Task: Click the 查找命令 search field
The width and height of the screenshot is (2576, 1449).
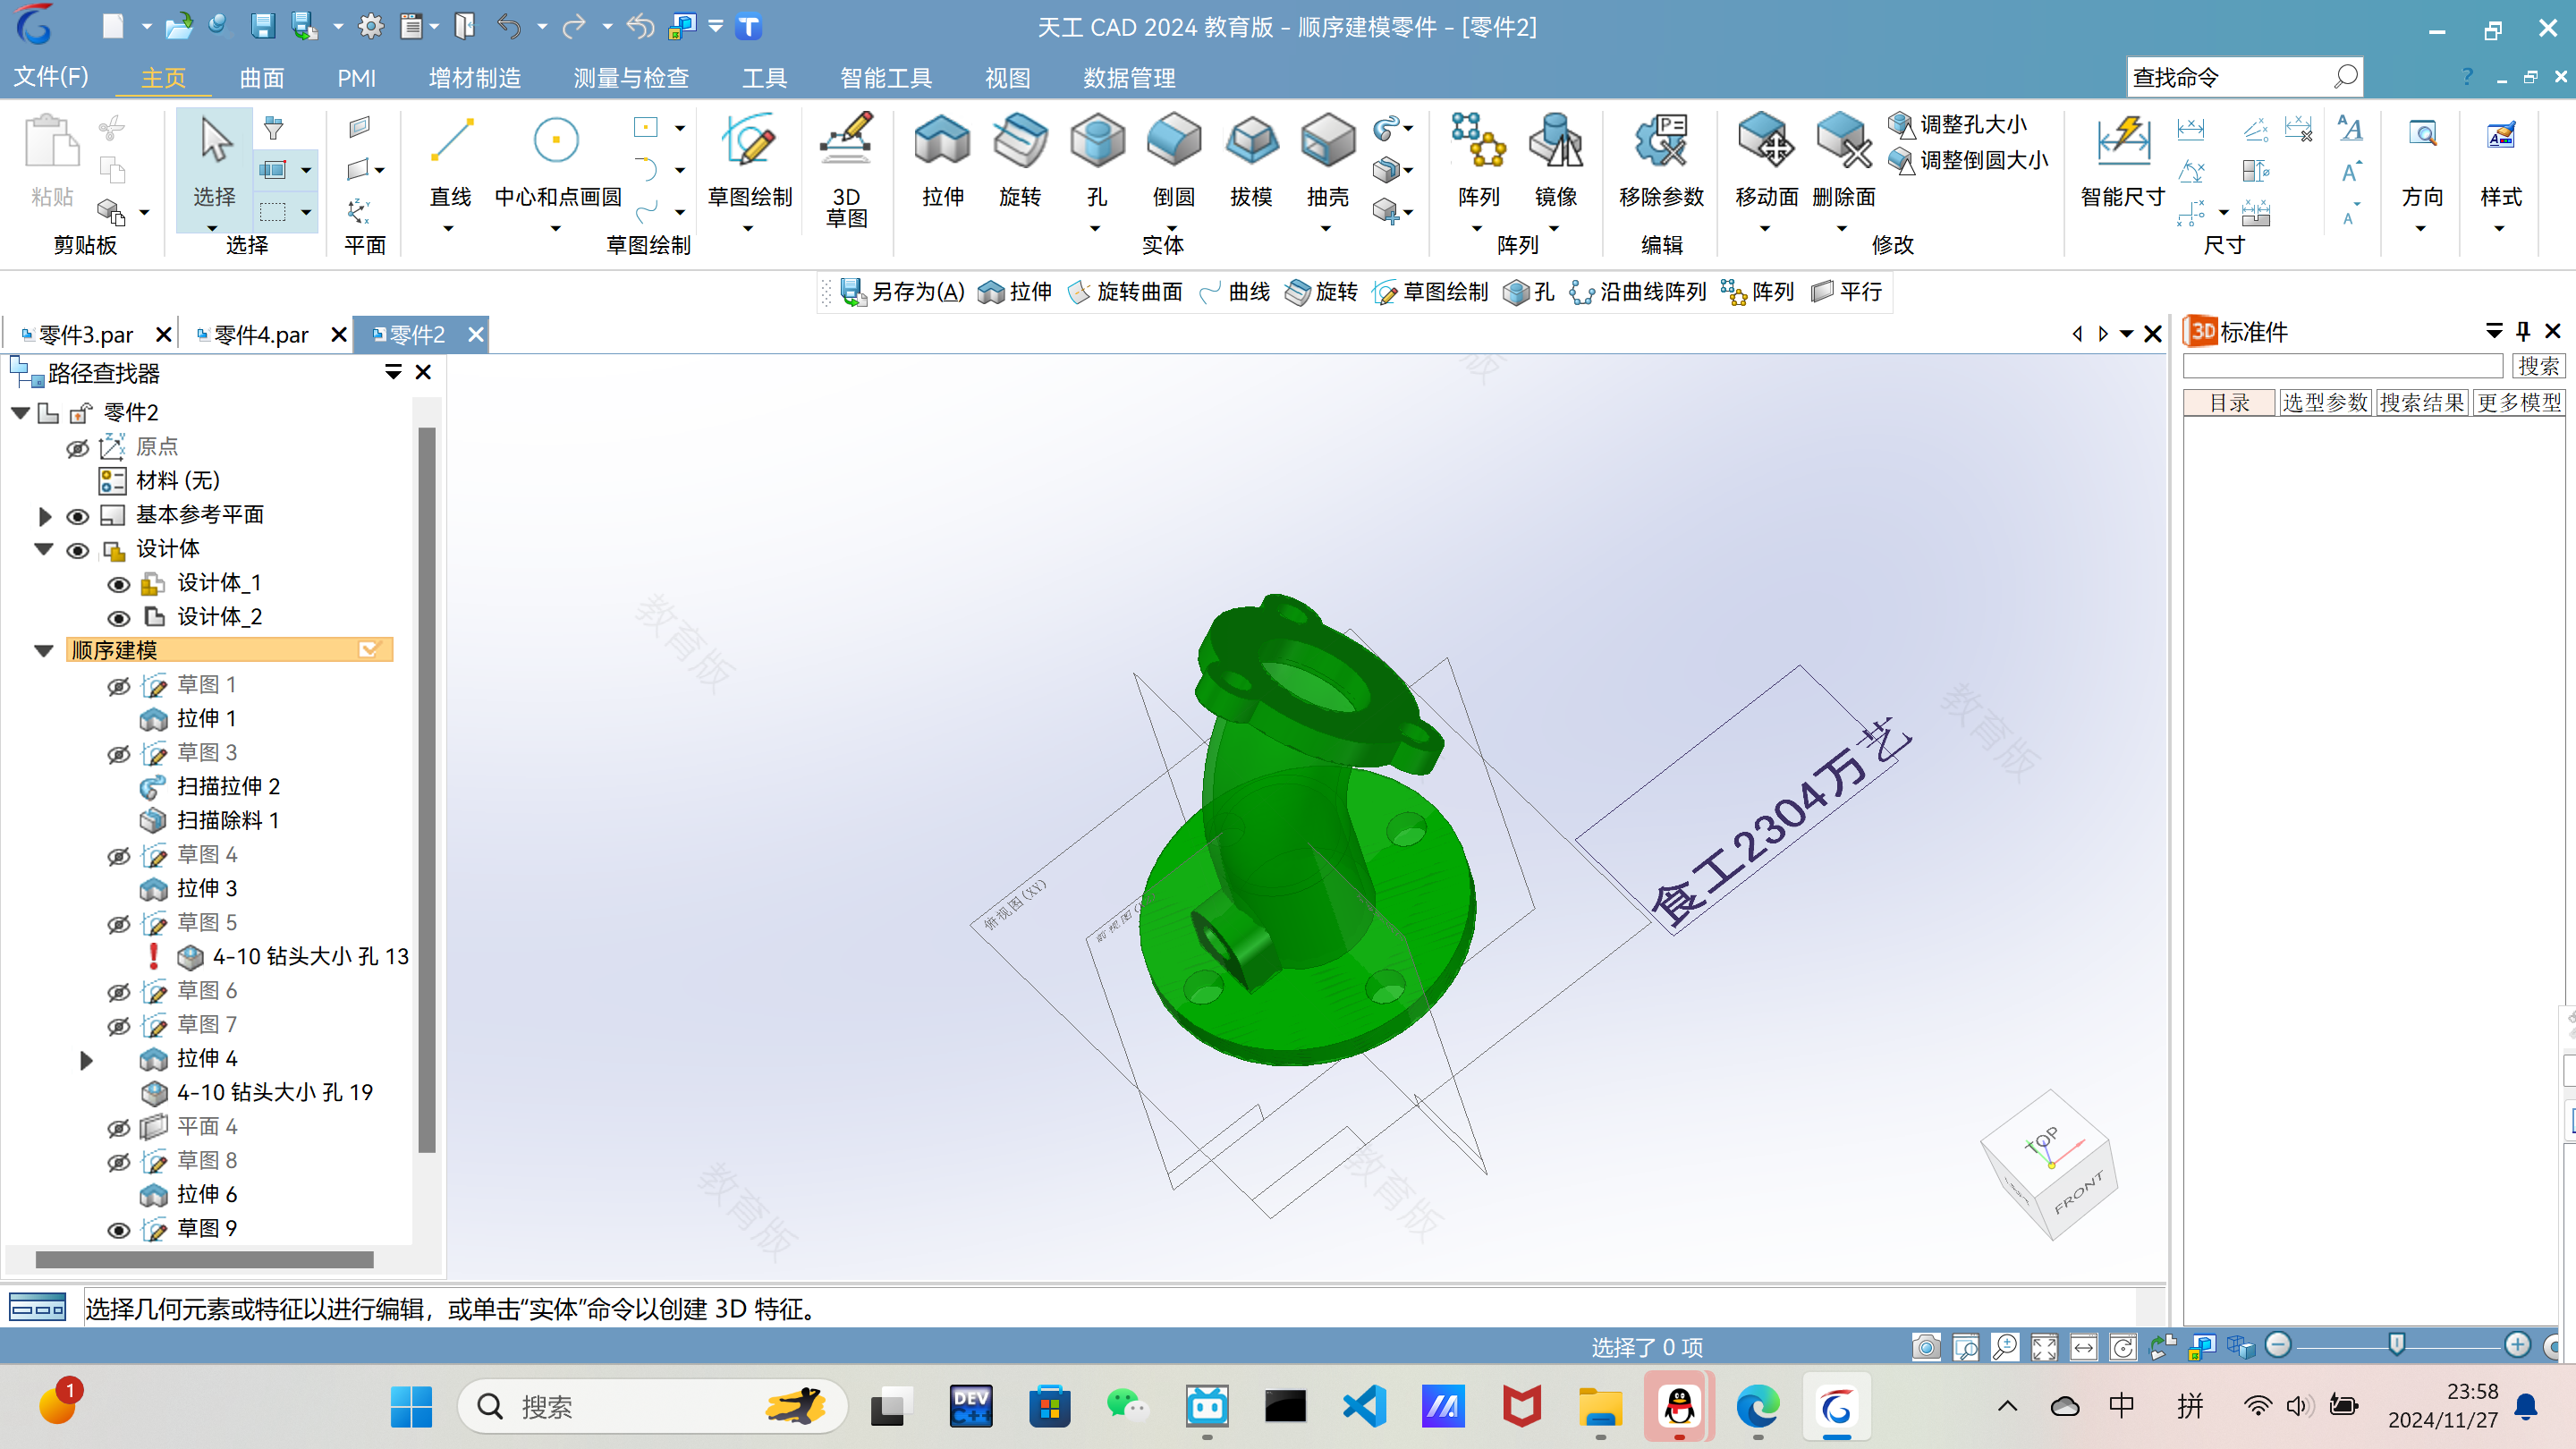Action: pos(2244,77)
